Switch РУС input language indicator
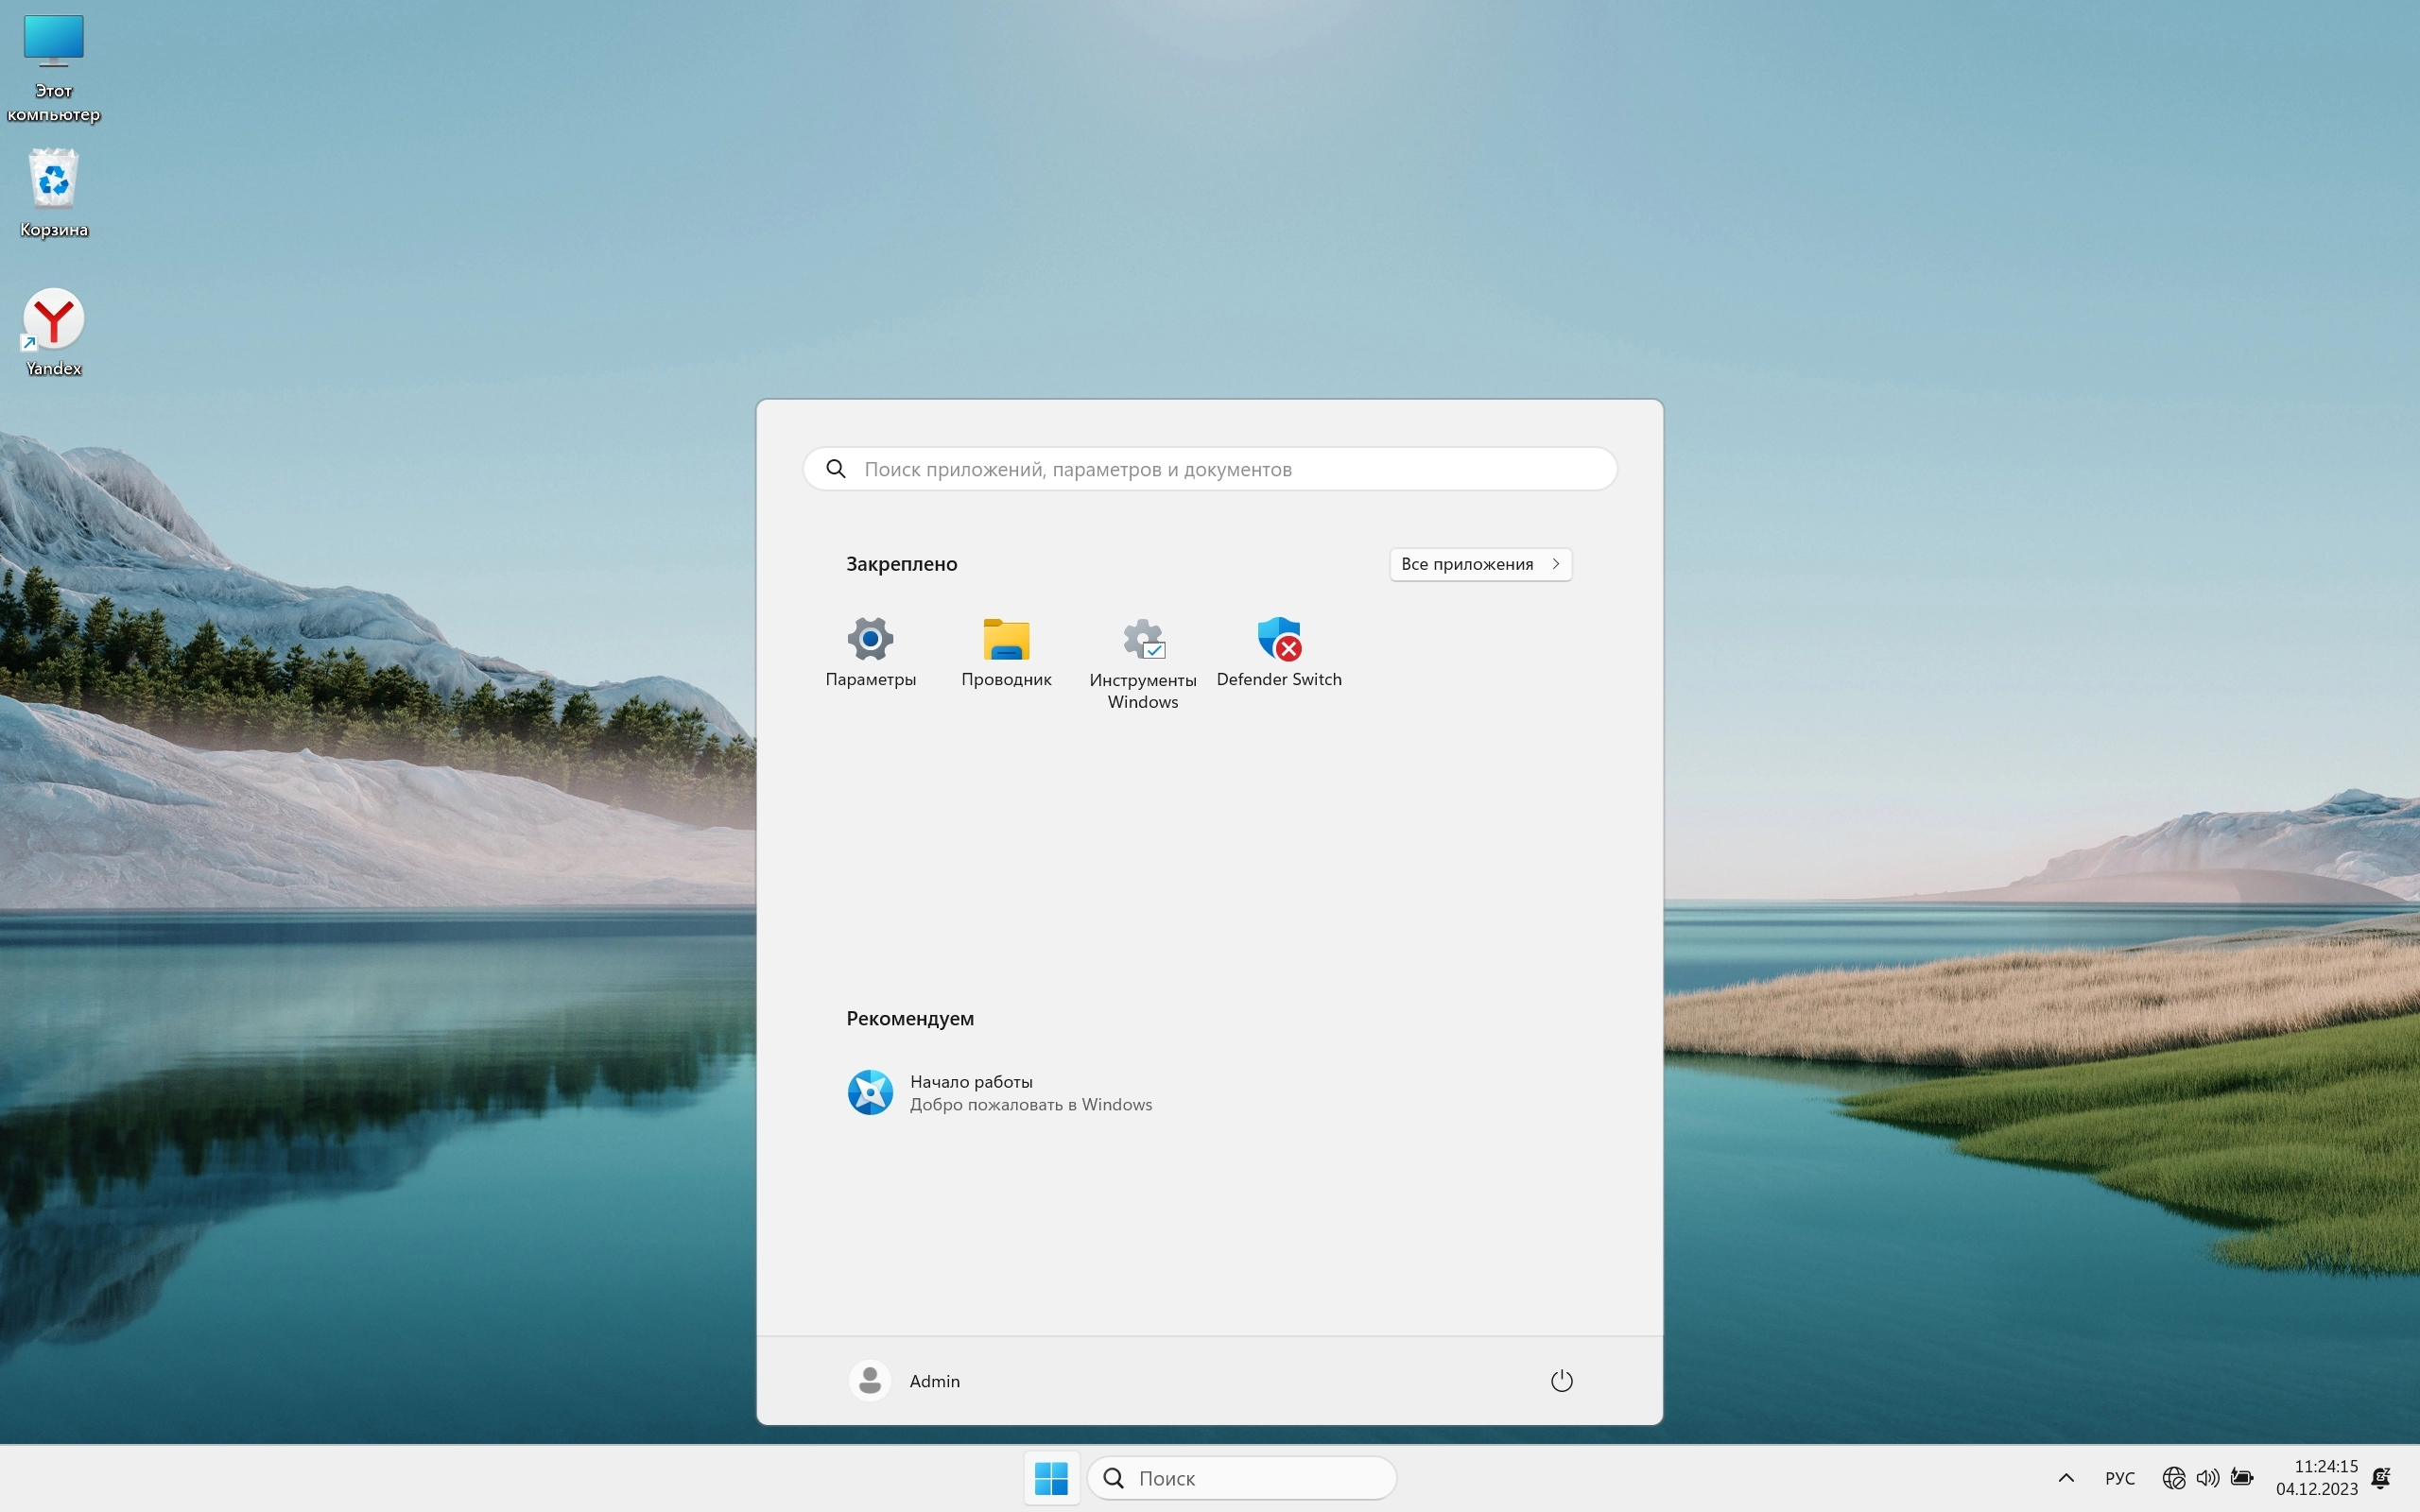Image resolution: width=2420 pixels, height=1512 pixels. 2119,1478
